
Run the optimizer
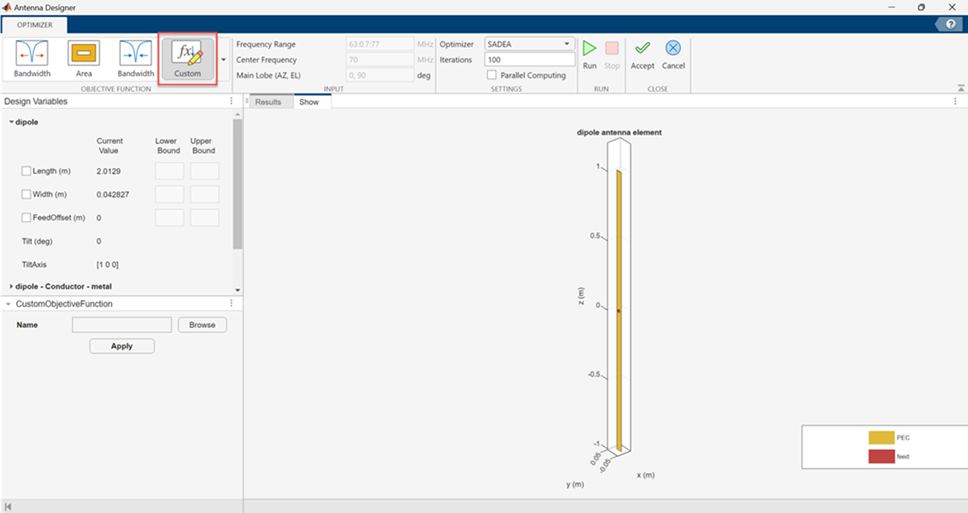[x=590, y=55]
